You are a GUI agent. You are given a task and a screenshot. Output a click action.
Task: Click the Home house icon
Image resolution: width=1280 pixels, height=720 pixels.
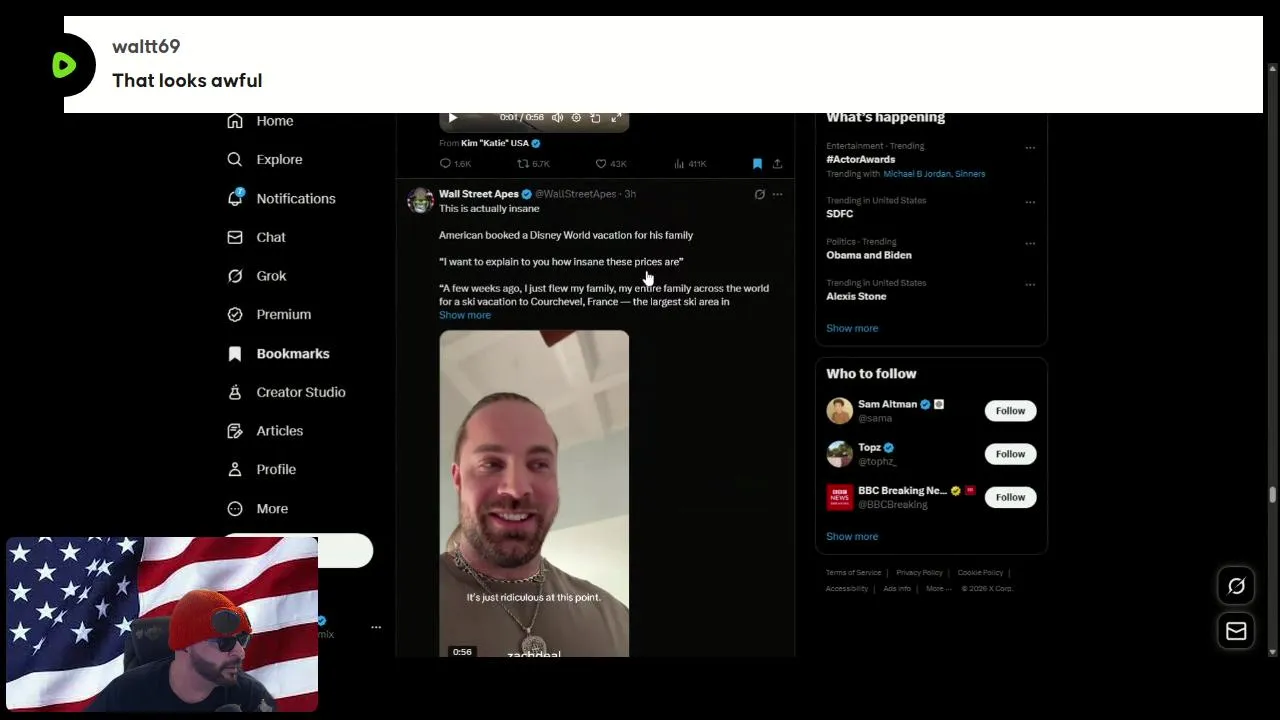[x=235, y=121]
